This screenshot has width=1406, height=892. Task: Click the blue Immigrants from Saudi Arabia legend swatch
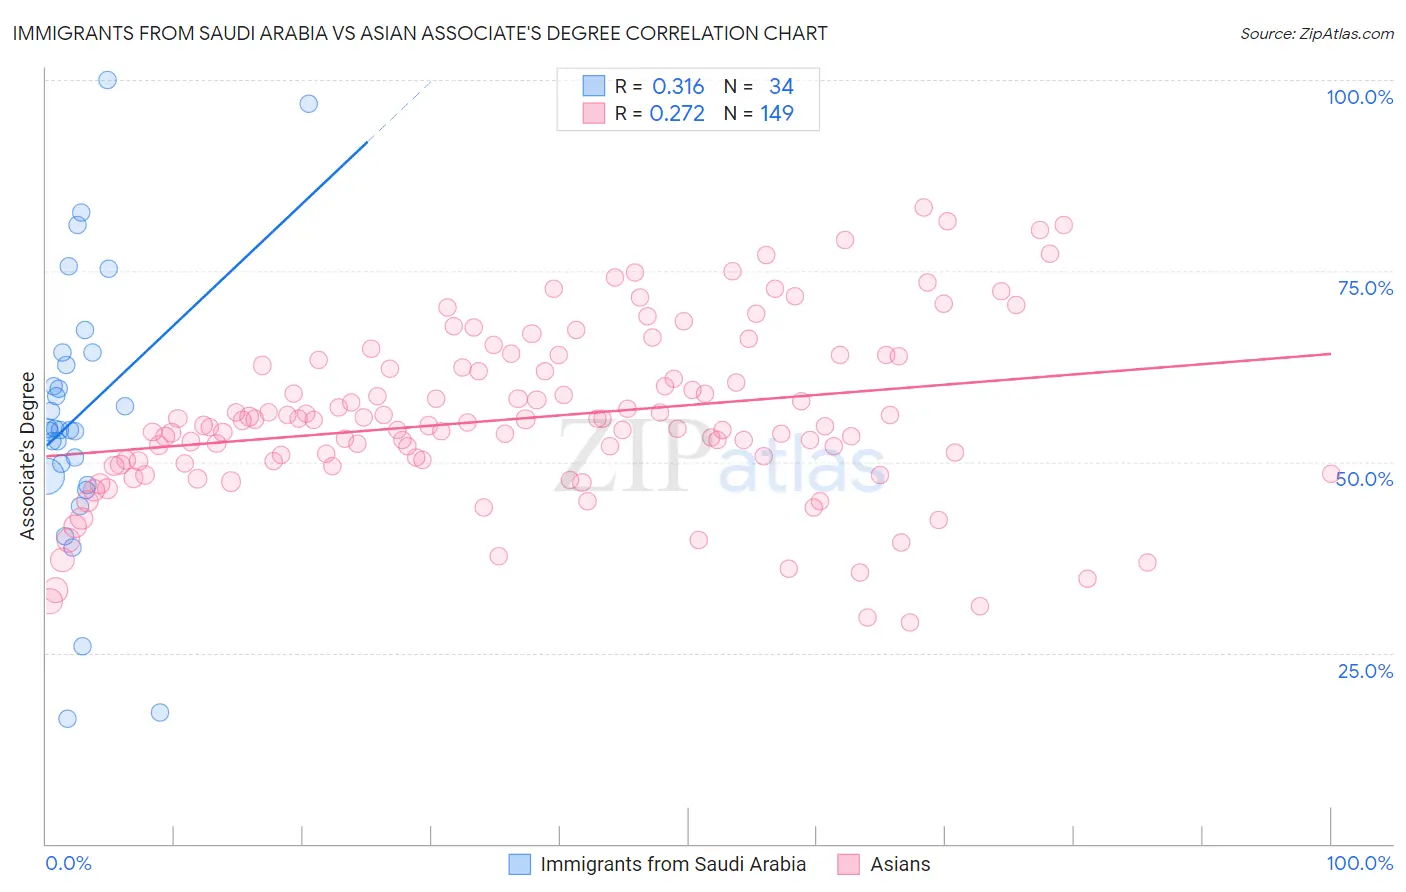point(520,864)
